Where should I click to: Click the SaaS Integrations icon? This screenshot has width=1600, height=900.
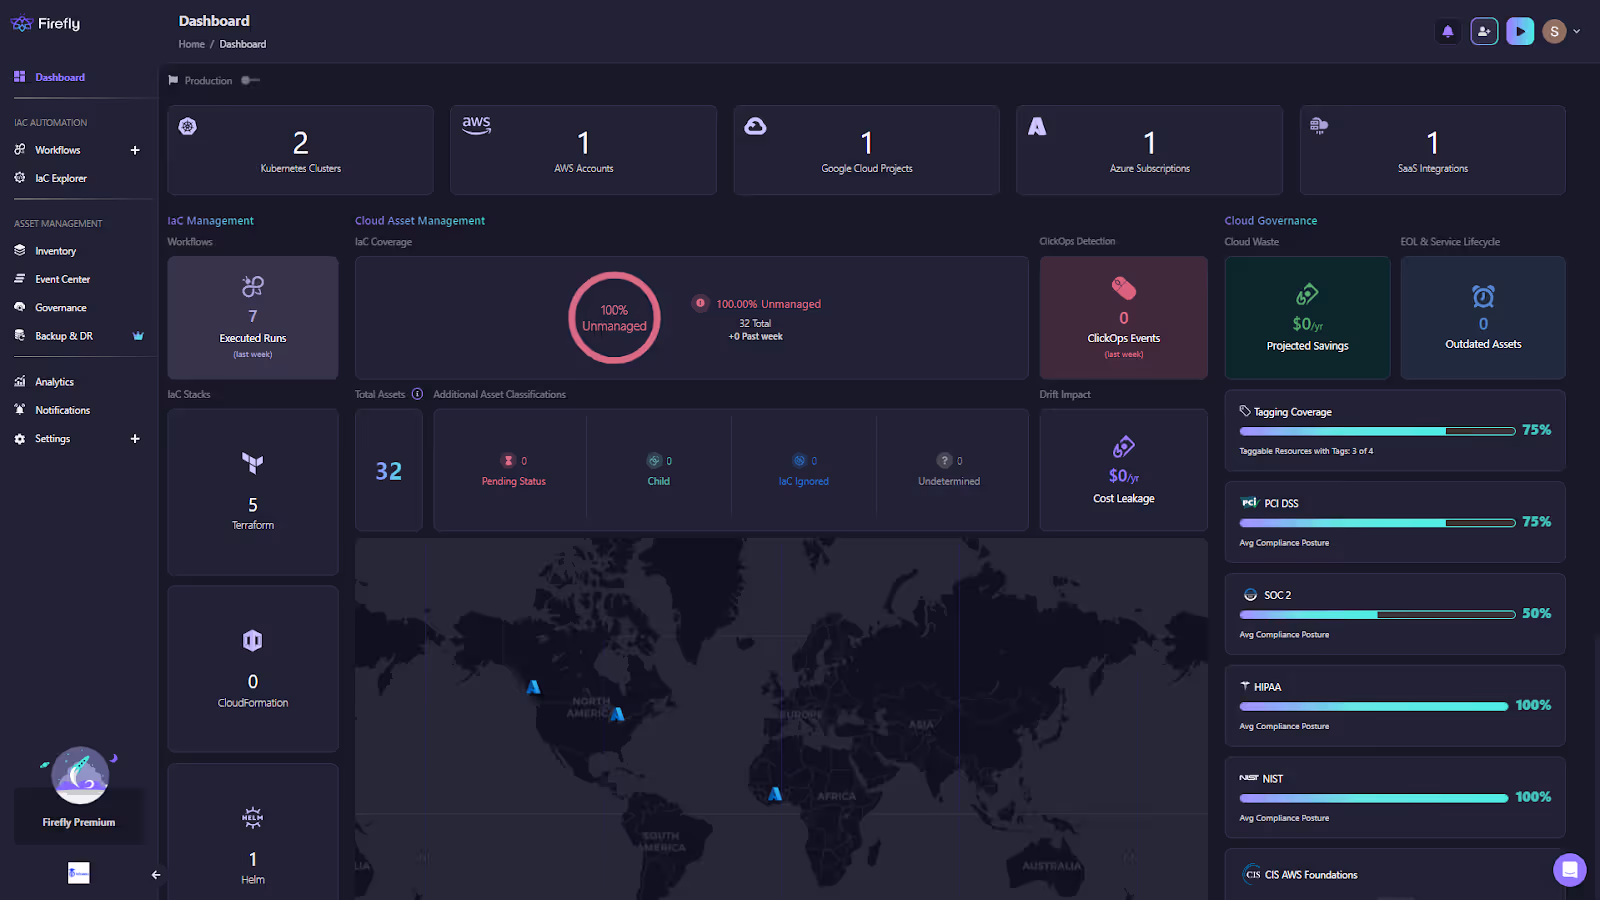1319,126
